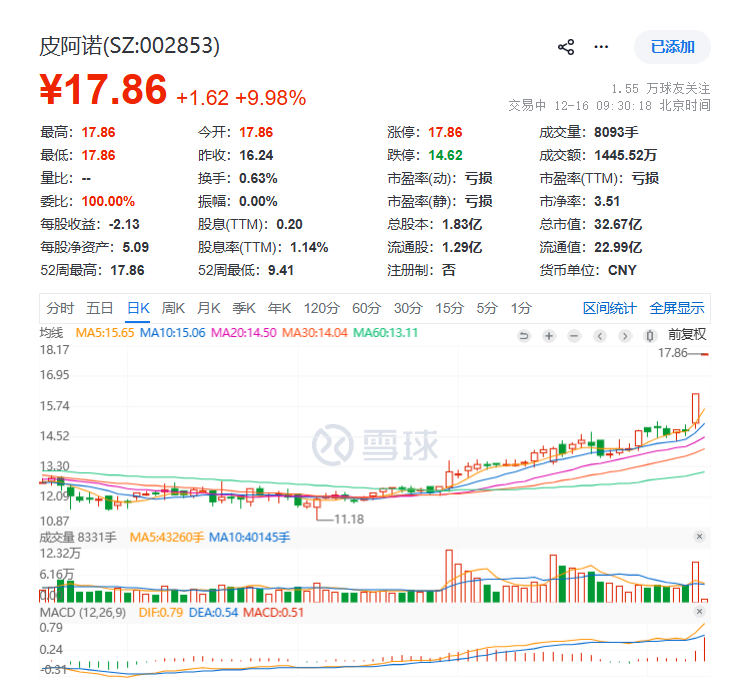
Task: Switch to the 五日 chart tab
Action: (100, 308)
